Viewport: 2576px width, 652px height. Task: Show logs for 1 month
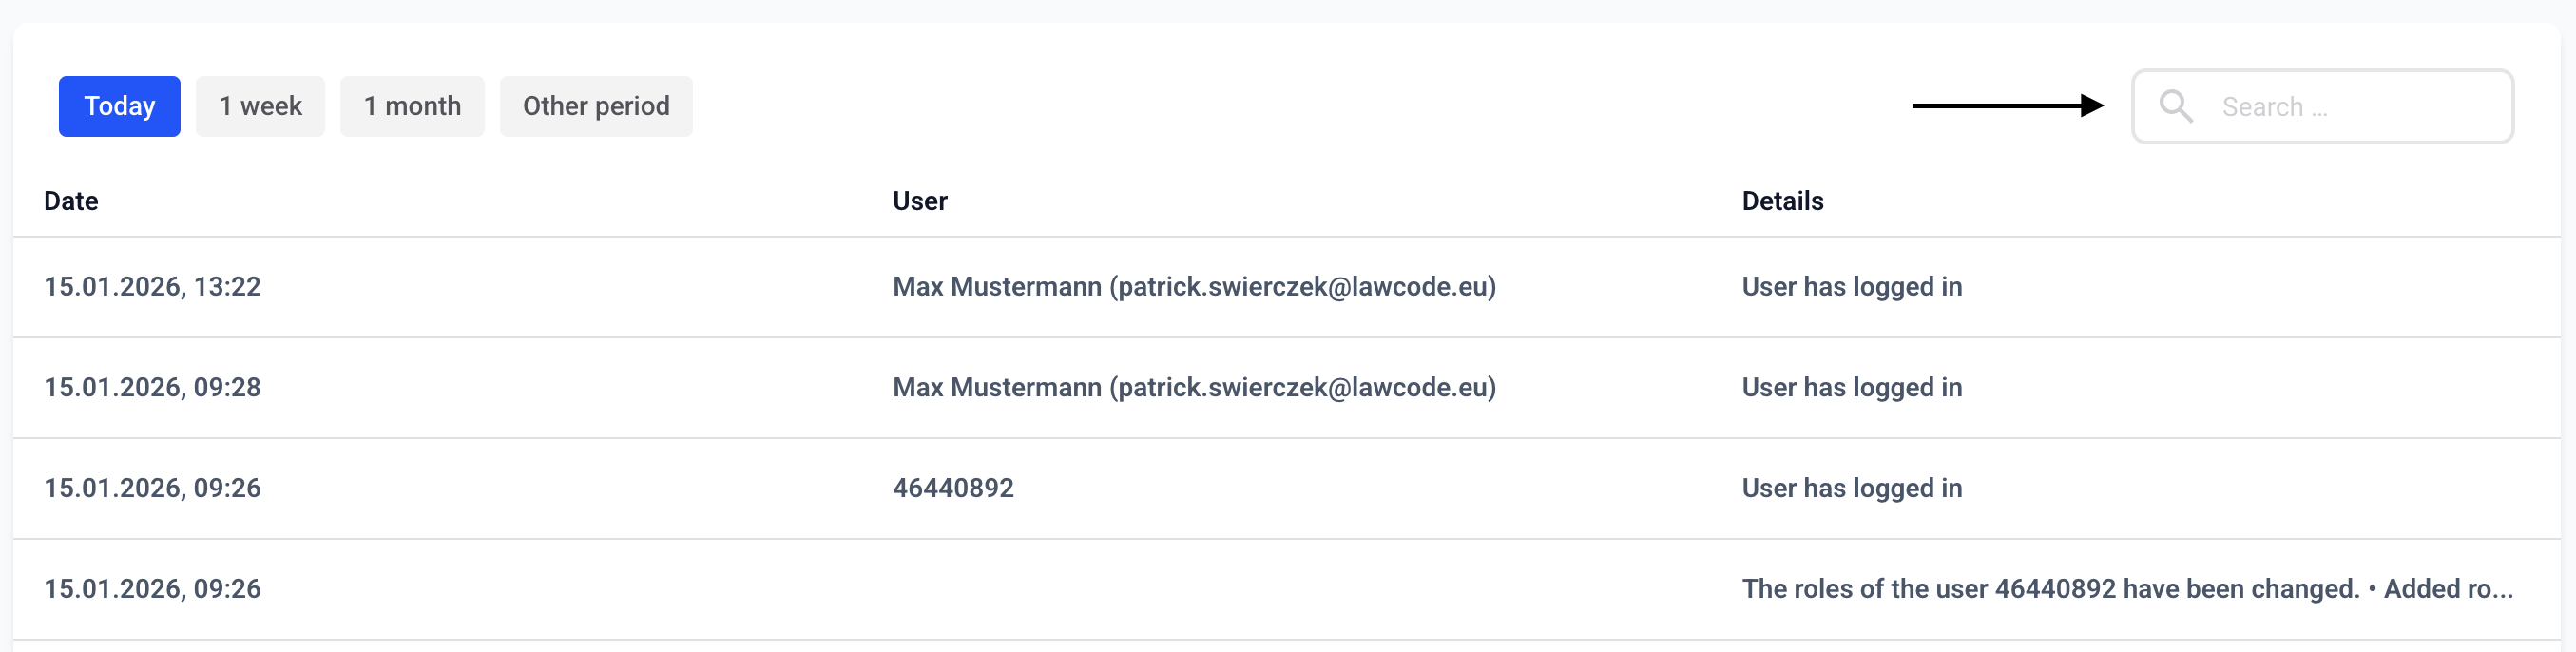coord(412,106)
